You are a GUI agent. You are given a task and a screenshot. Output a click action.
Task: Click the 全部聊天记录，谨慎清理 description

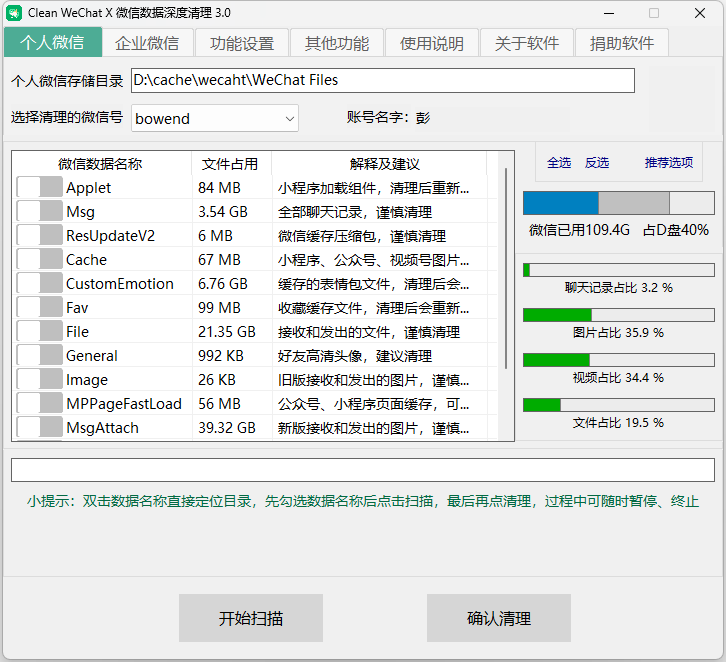coord(355,212)
